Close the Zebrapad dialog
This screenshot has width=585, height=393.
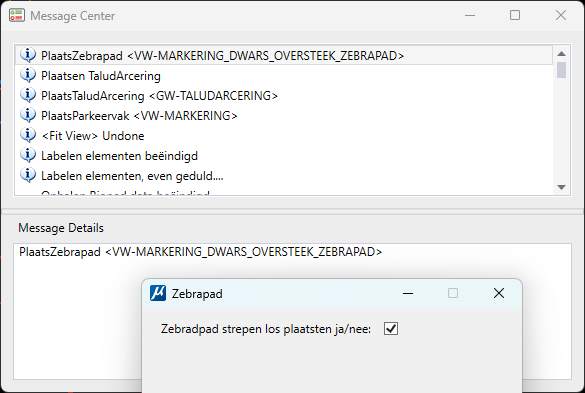pyautogui.click(x=499, y=293)
